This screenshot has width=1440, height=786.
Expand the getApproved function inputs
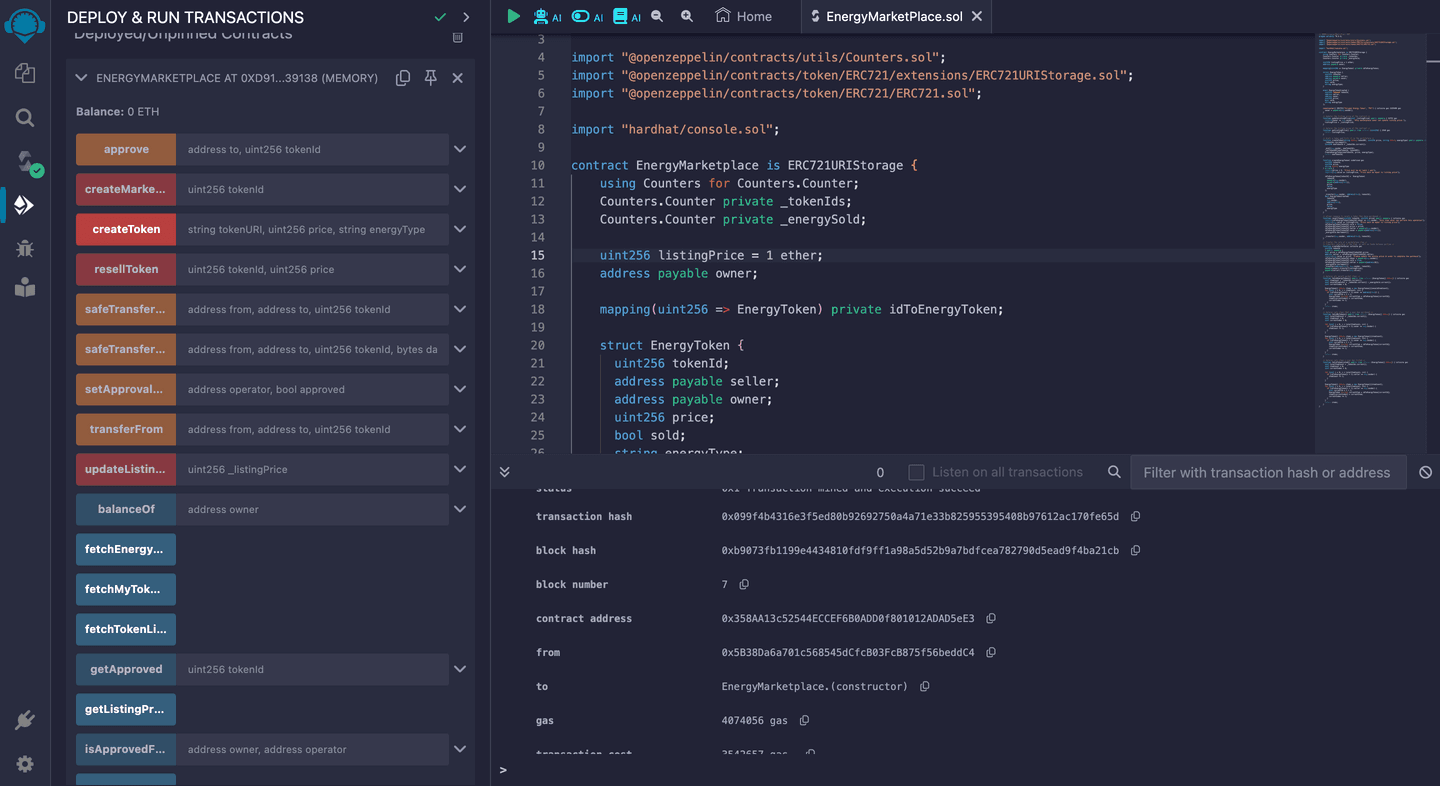click(460, 669)
